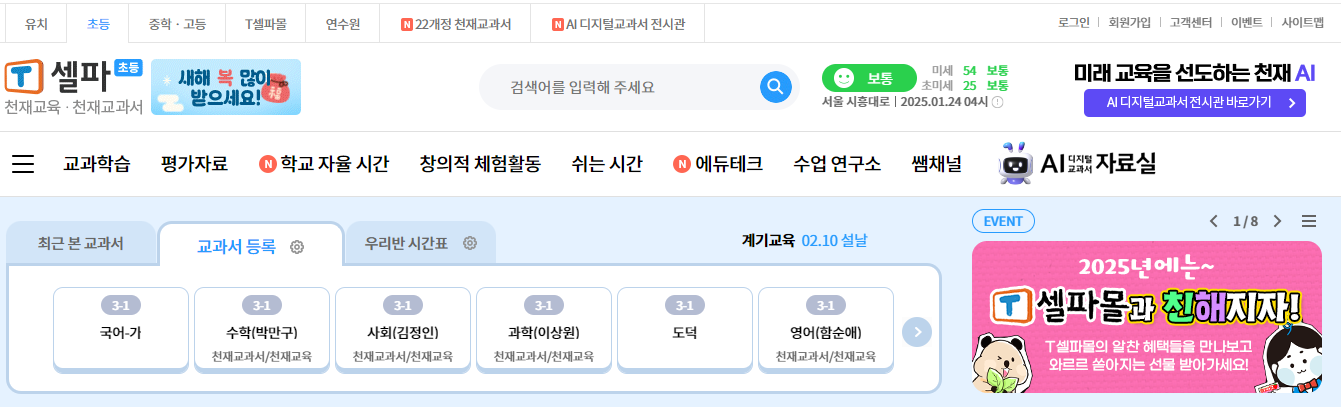Click the 새해 복 많이 받으세요 banner
1341x407 pixels.
pos(226,87)
